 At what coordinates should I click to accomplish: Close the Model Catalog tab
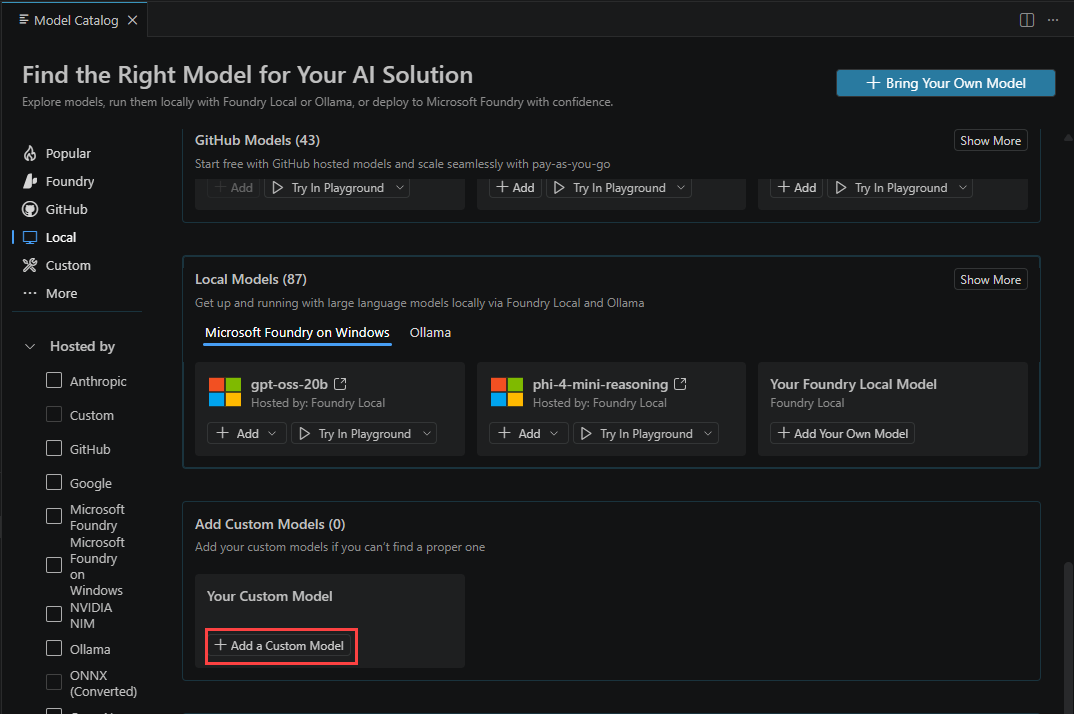[x=133, y=20]
